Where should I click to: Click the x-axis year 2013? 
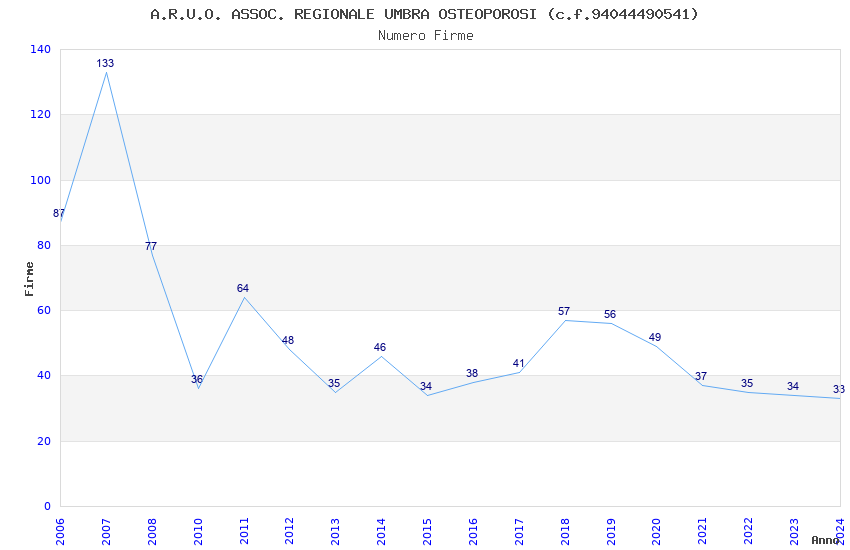pyautogui.click(x=335, y=531)
